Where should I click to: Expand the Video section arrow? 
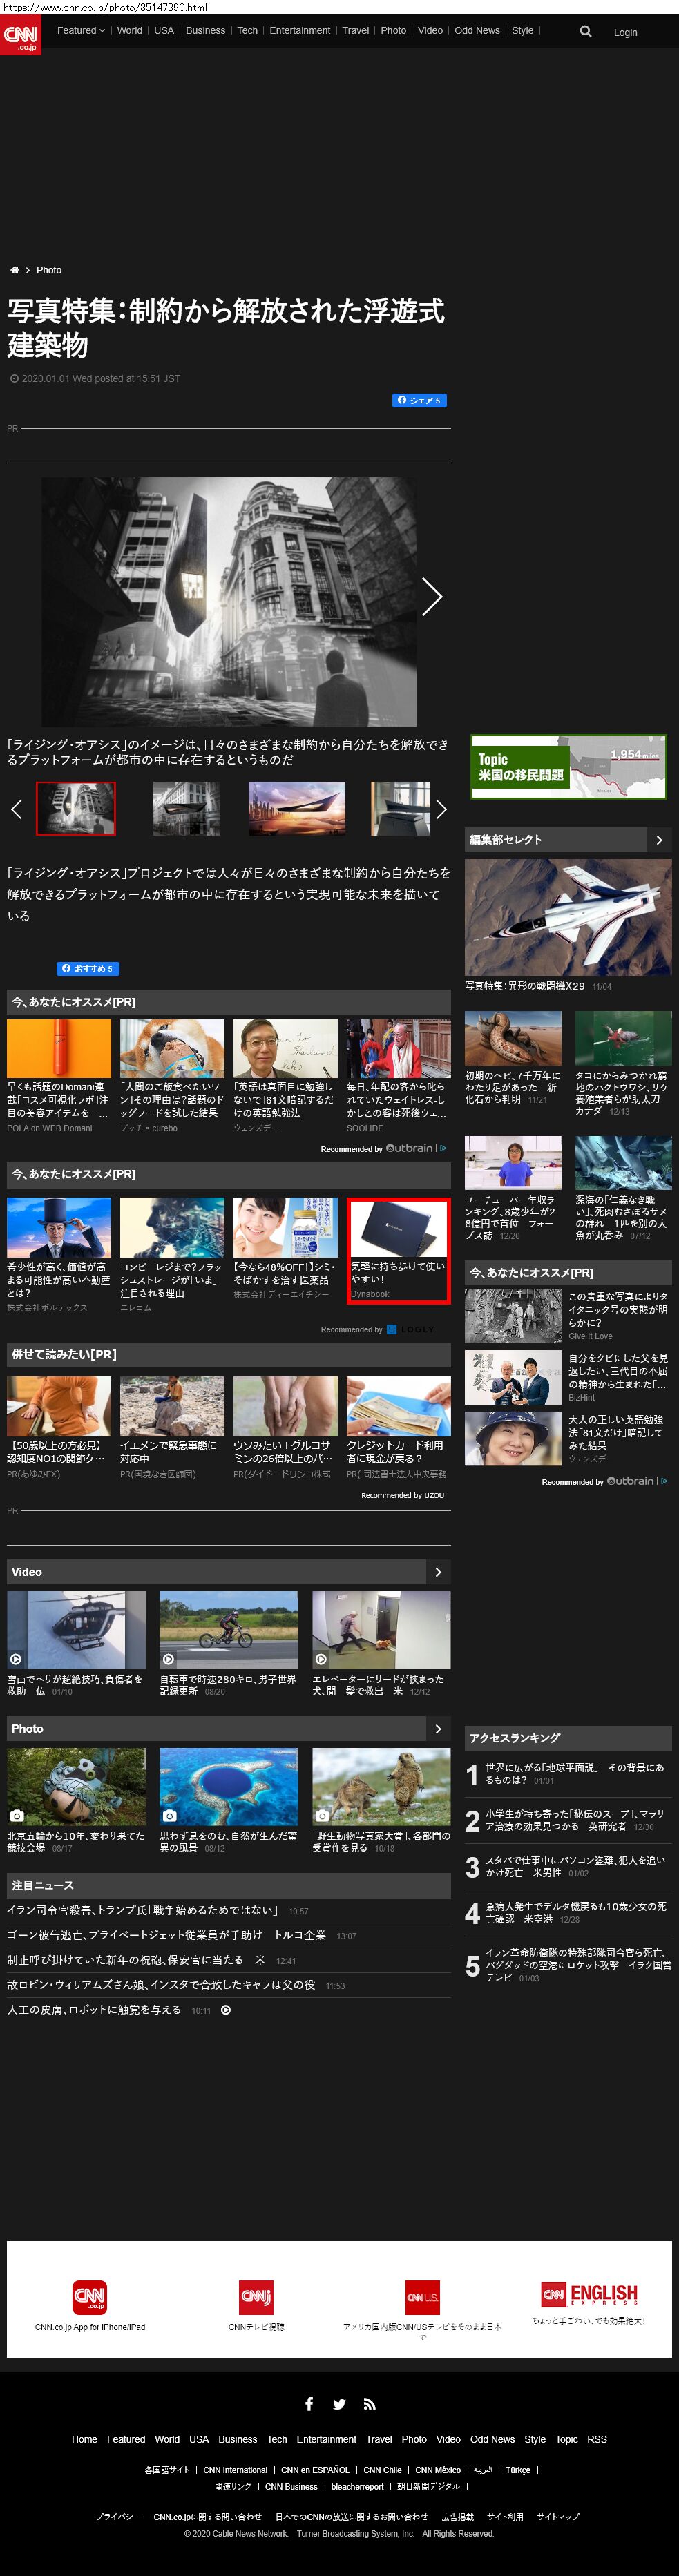(438, 1572)
